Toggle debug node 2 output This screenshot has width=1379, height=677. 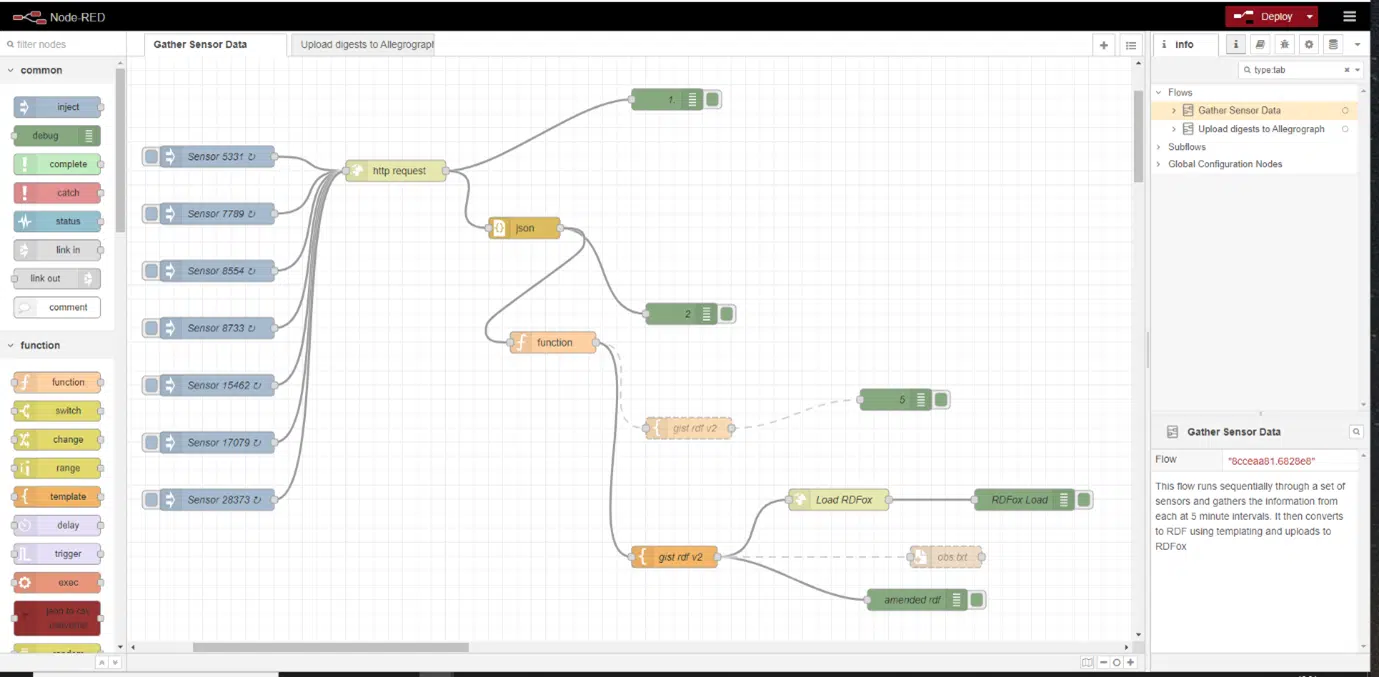pyautogui.click(x=727, y=314)
